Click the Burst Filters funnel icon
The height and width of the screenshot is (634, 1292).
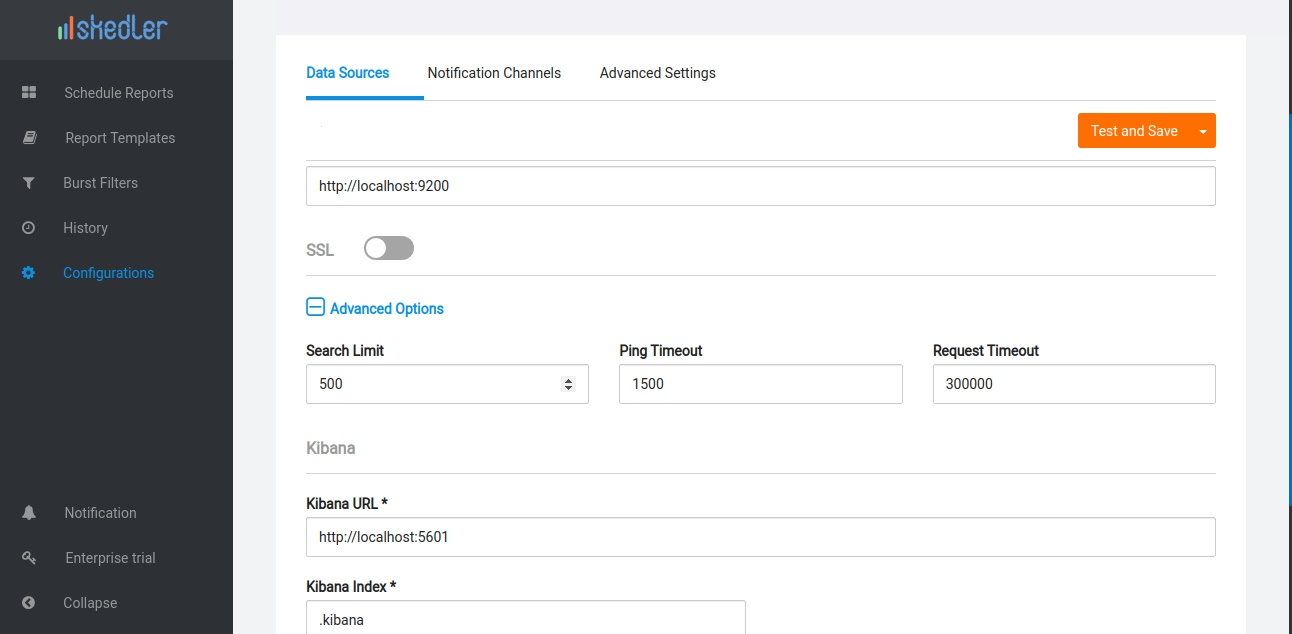click(29, 183)
